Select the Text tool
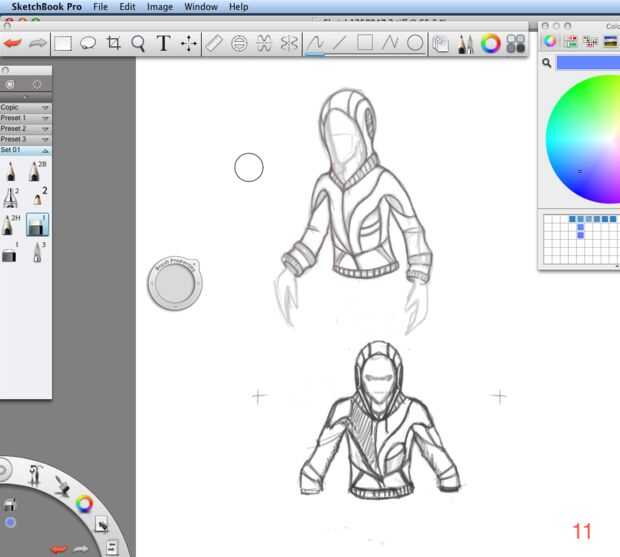Viewport: 620px width, 557px height. click(x=163, y=43)
